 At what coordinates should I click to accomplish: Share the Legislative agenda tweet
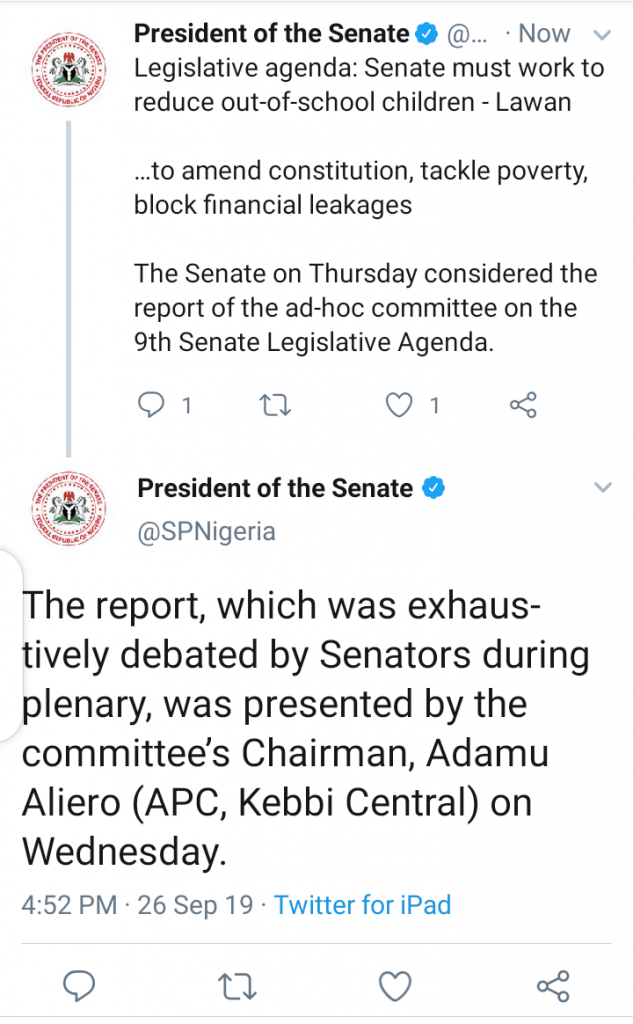pyautogui.click(x=523, y=405)
